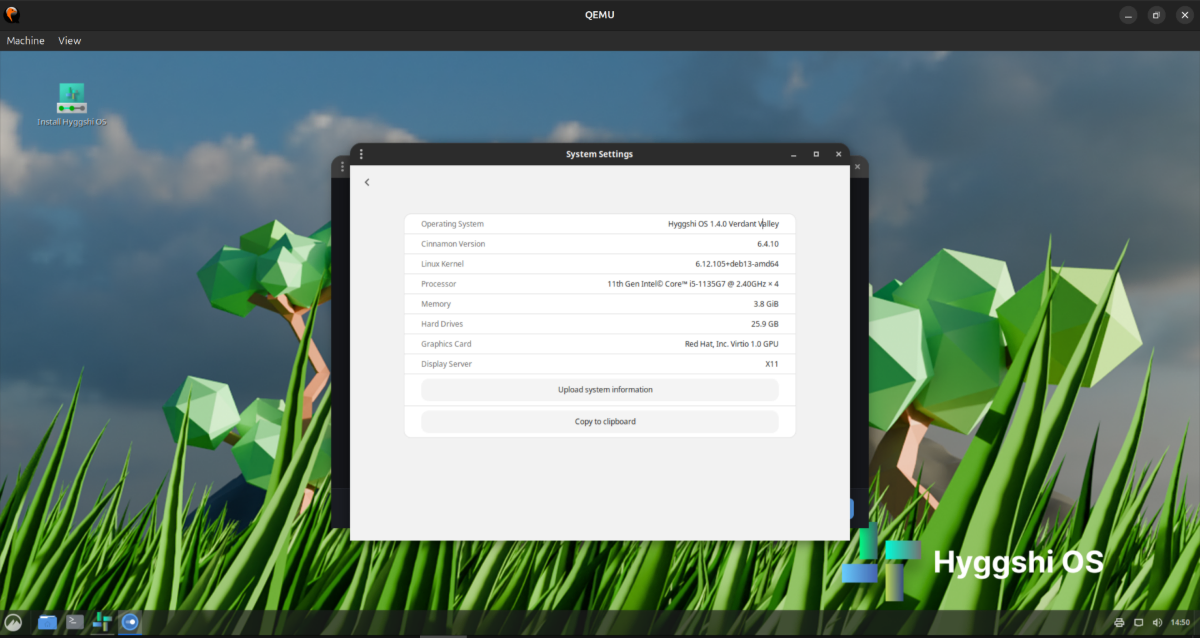Maximize the QEMU window

[1156, 15]
